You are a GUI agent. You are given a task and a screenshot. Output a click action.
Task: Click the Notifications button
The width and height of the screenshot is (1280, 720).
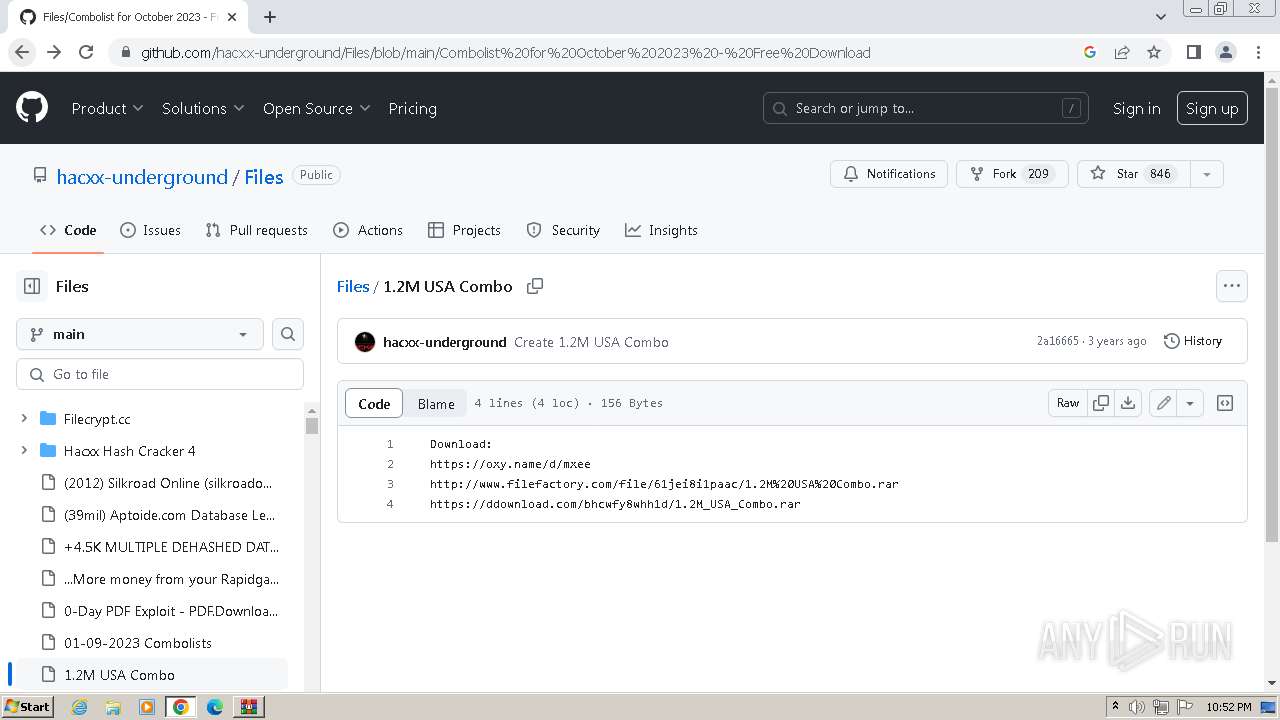(x=889, y=174)
